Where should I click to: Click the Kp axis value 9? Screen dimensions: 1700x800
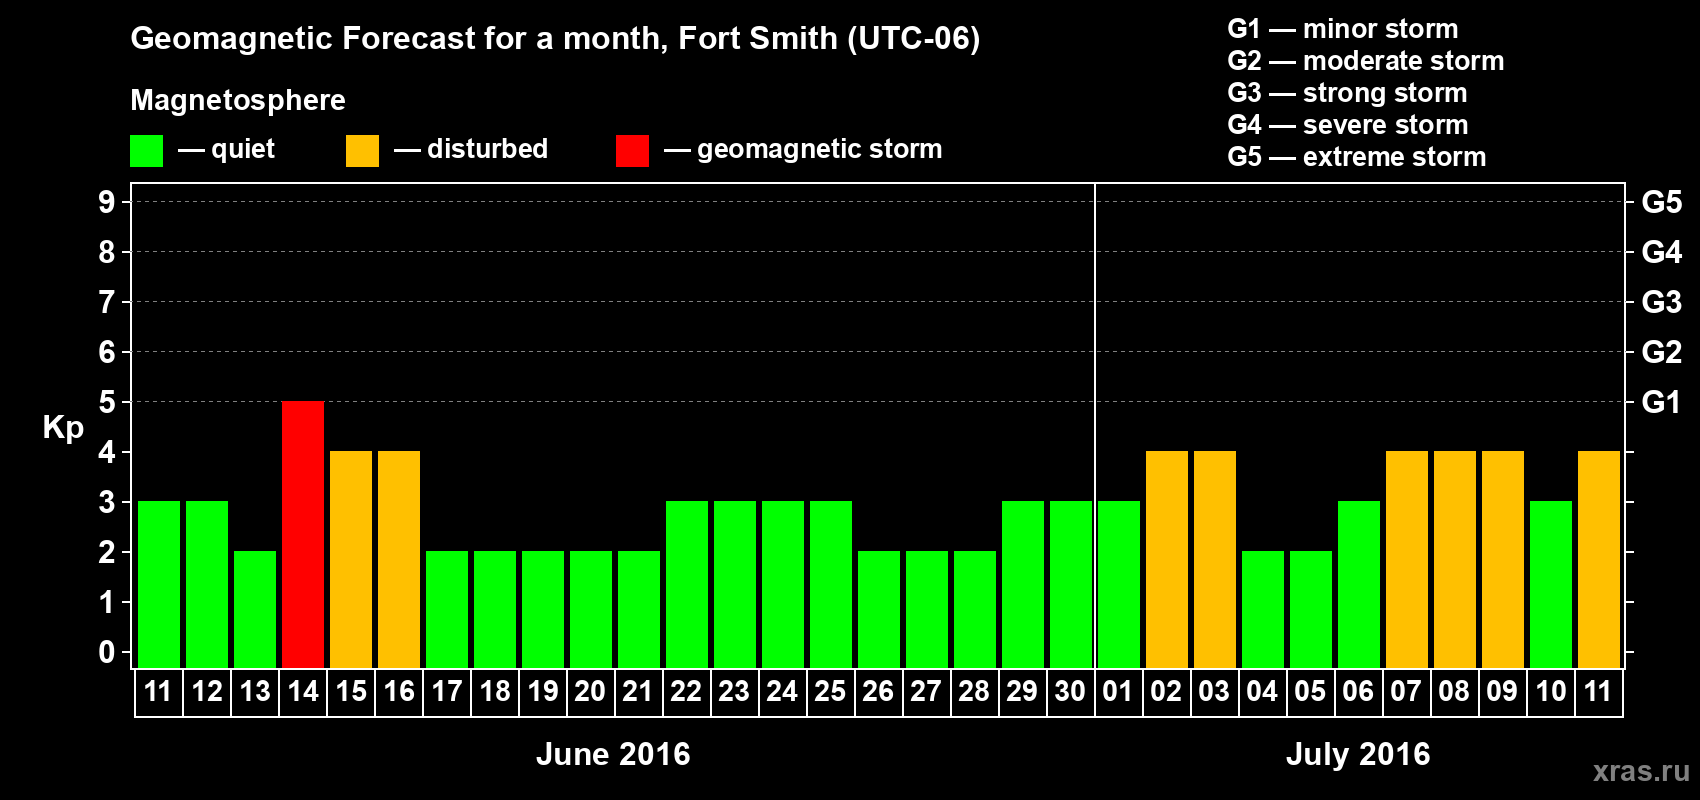pyautogui.click(x=107, y=202)
